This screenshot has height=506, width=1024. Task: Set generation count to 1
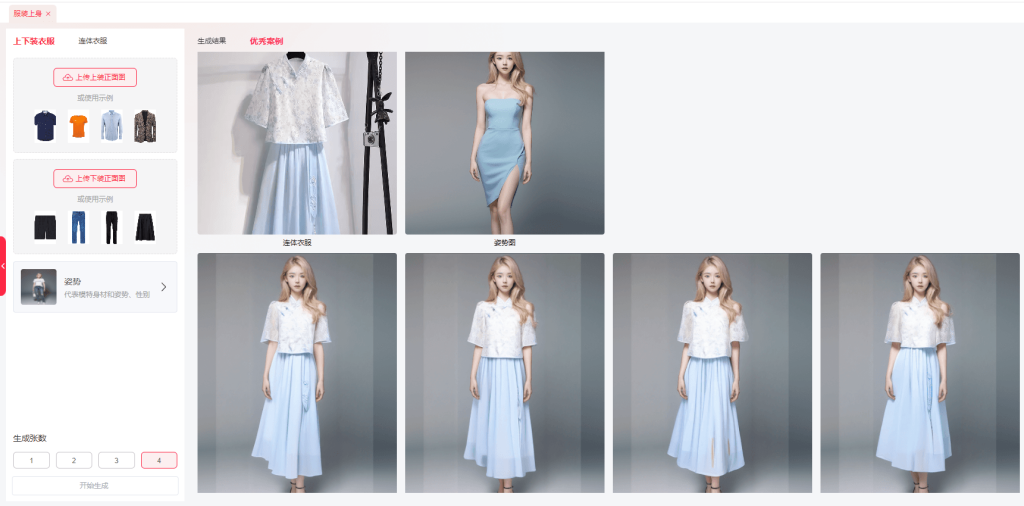point(32,460)
